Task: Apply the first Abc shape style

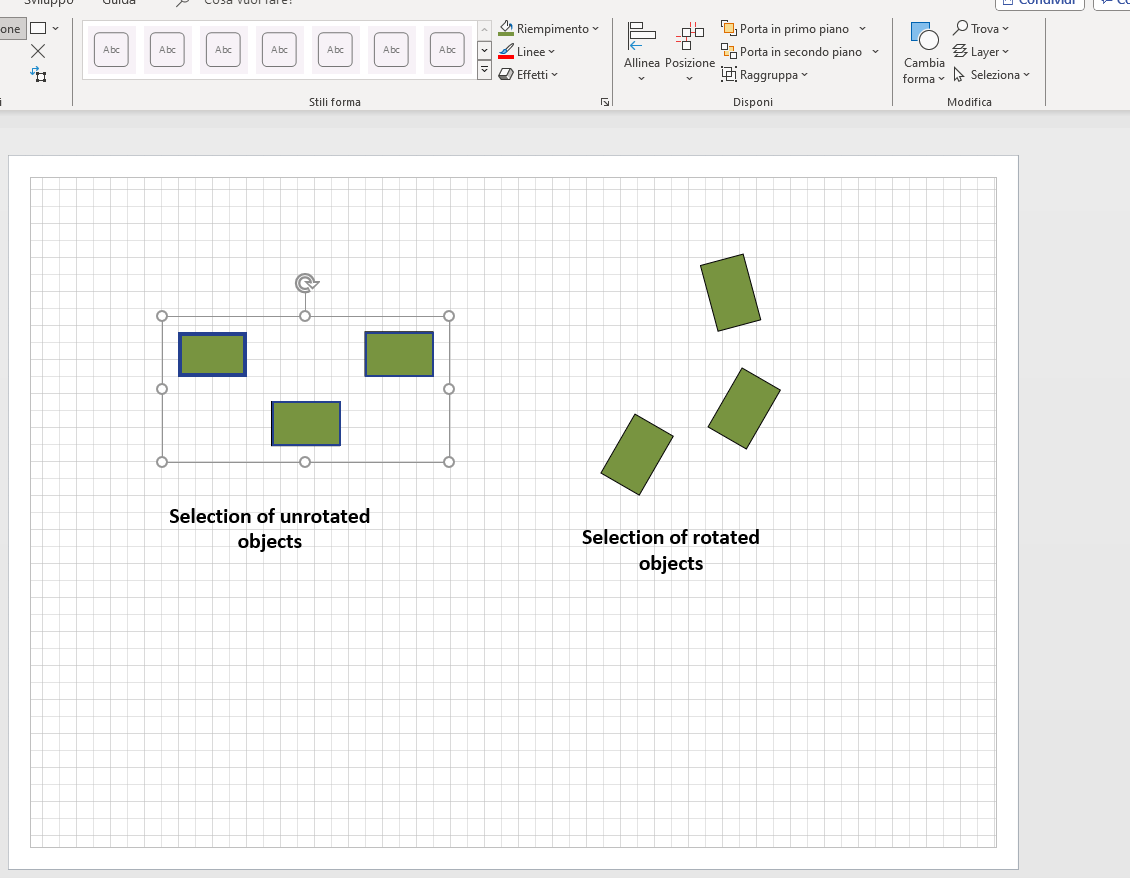Action: (111, 50)
